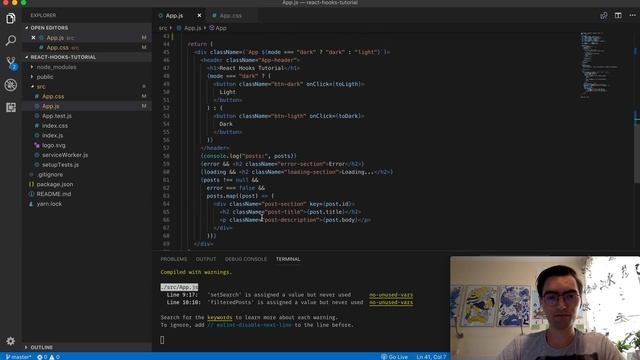Click on the console.log line in editor
Image resolution: width=640 pixels, height=360 pixels.
coord(248,156)
